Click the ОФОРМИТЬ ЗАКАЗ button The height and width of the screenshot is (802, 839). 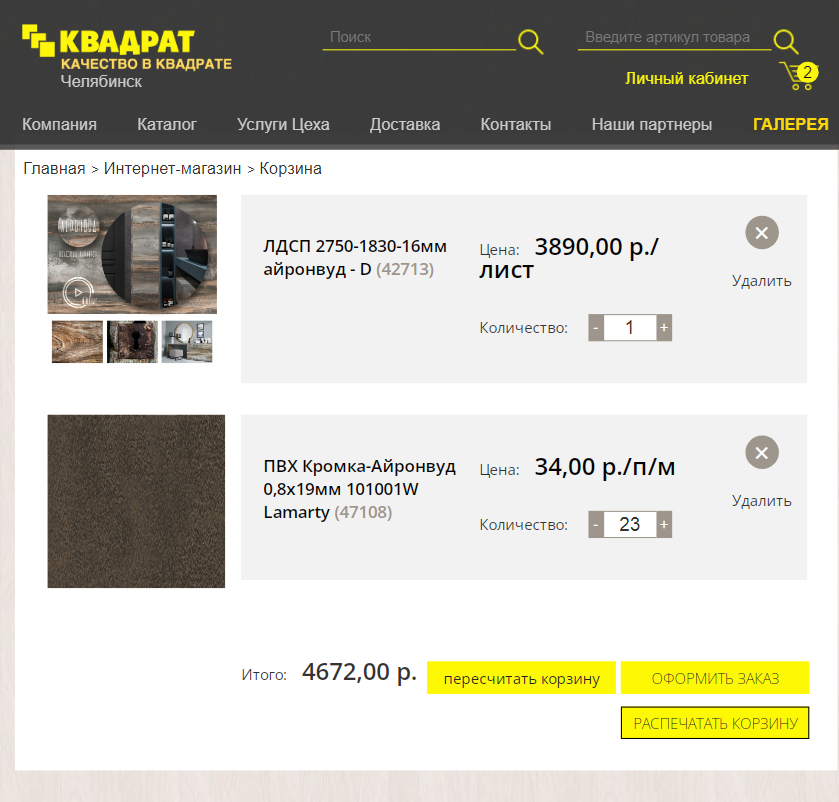715,678
